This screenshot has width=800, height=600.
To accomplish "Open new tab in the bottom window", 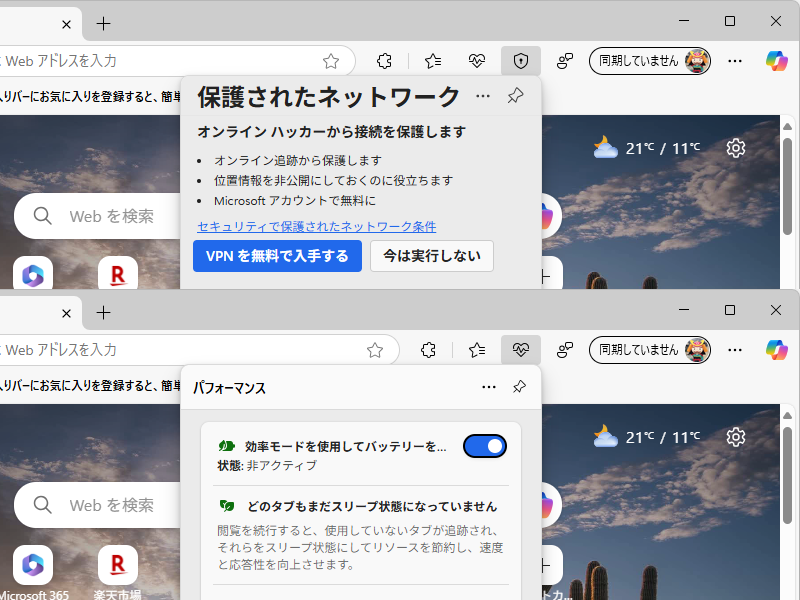I will 104,312.
